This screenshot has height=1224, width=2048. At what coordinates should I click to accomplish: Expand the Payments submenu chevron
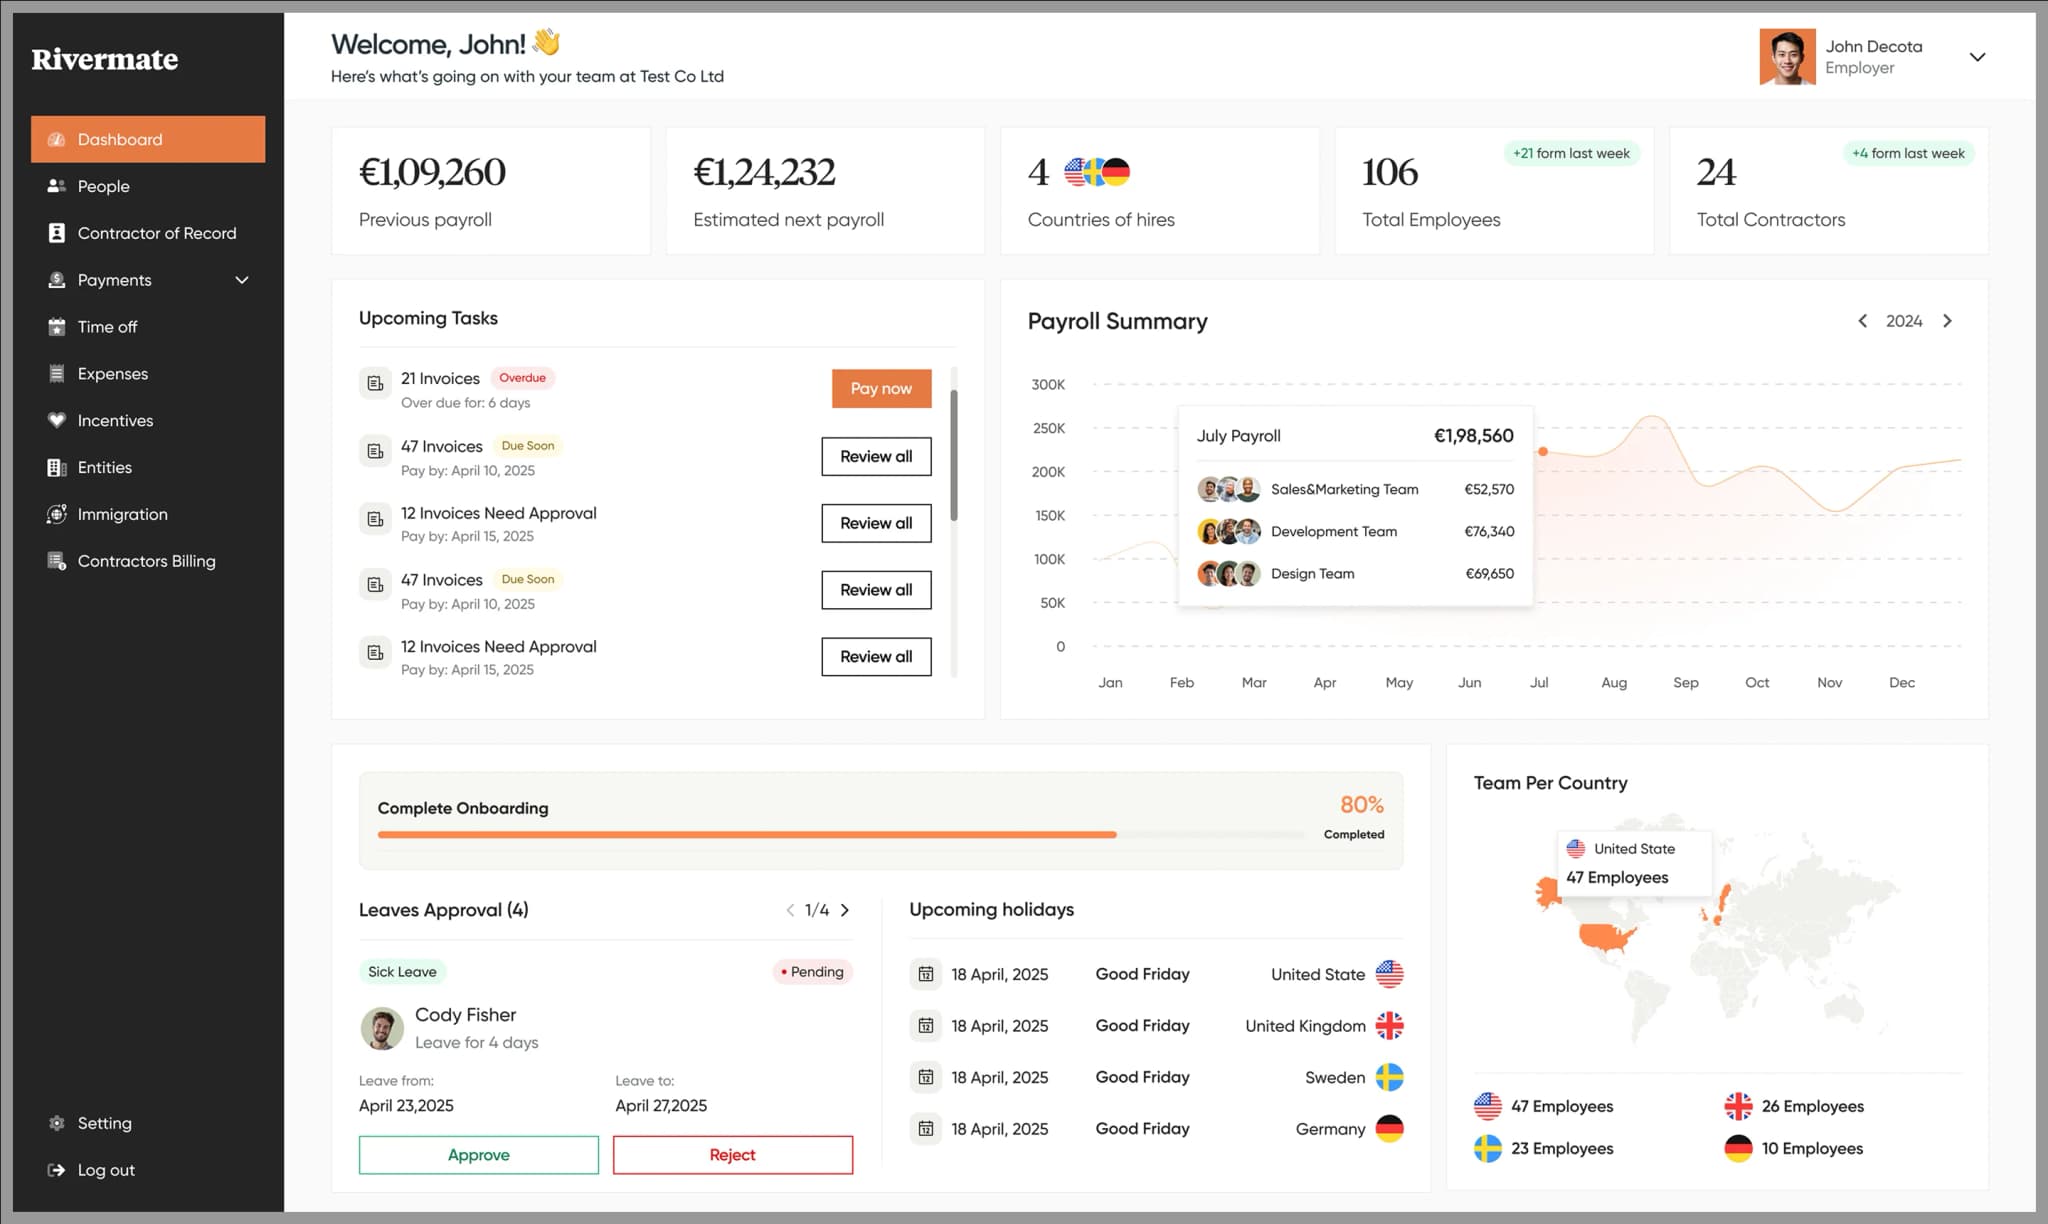click(x=241, y=280)
